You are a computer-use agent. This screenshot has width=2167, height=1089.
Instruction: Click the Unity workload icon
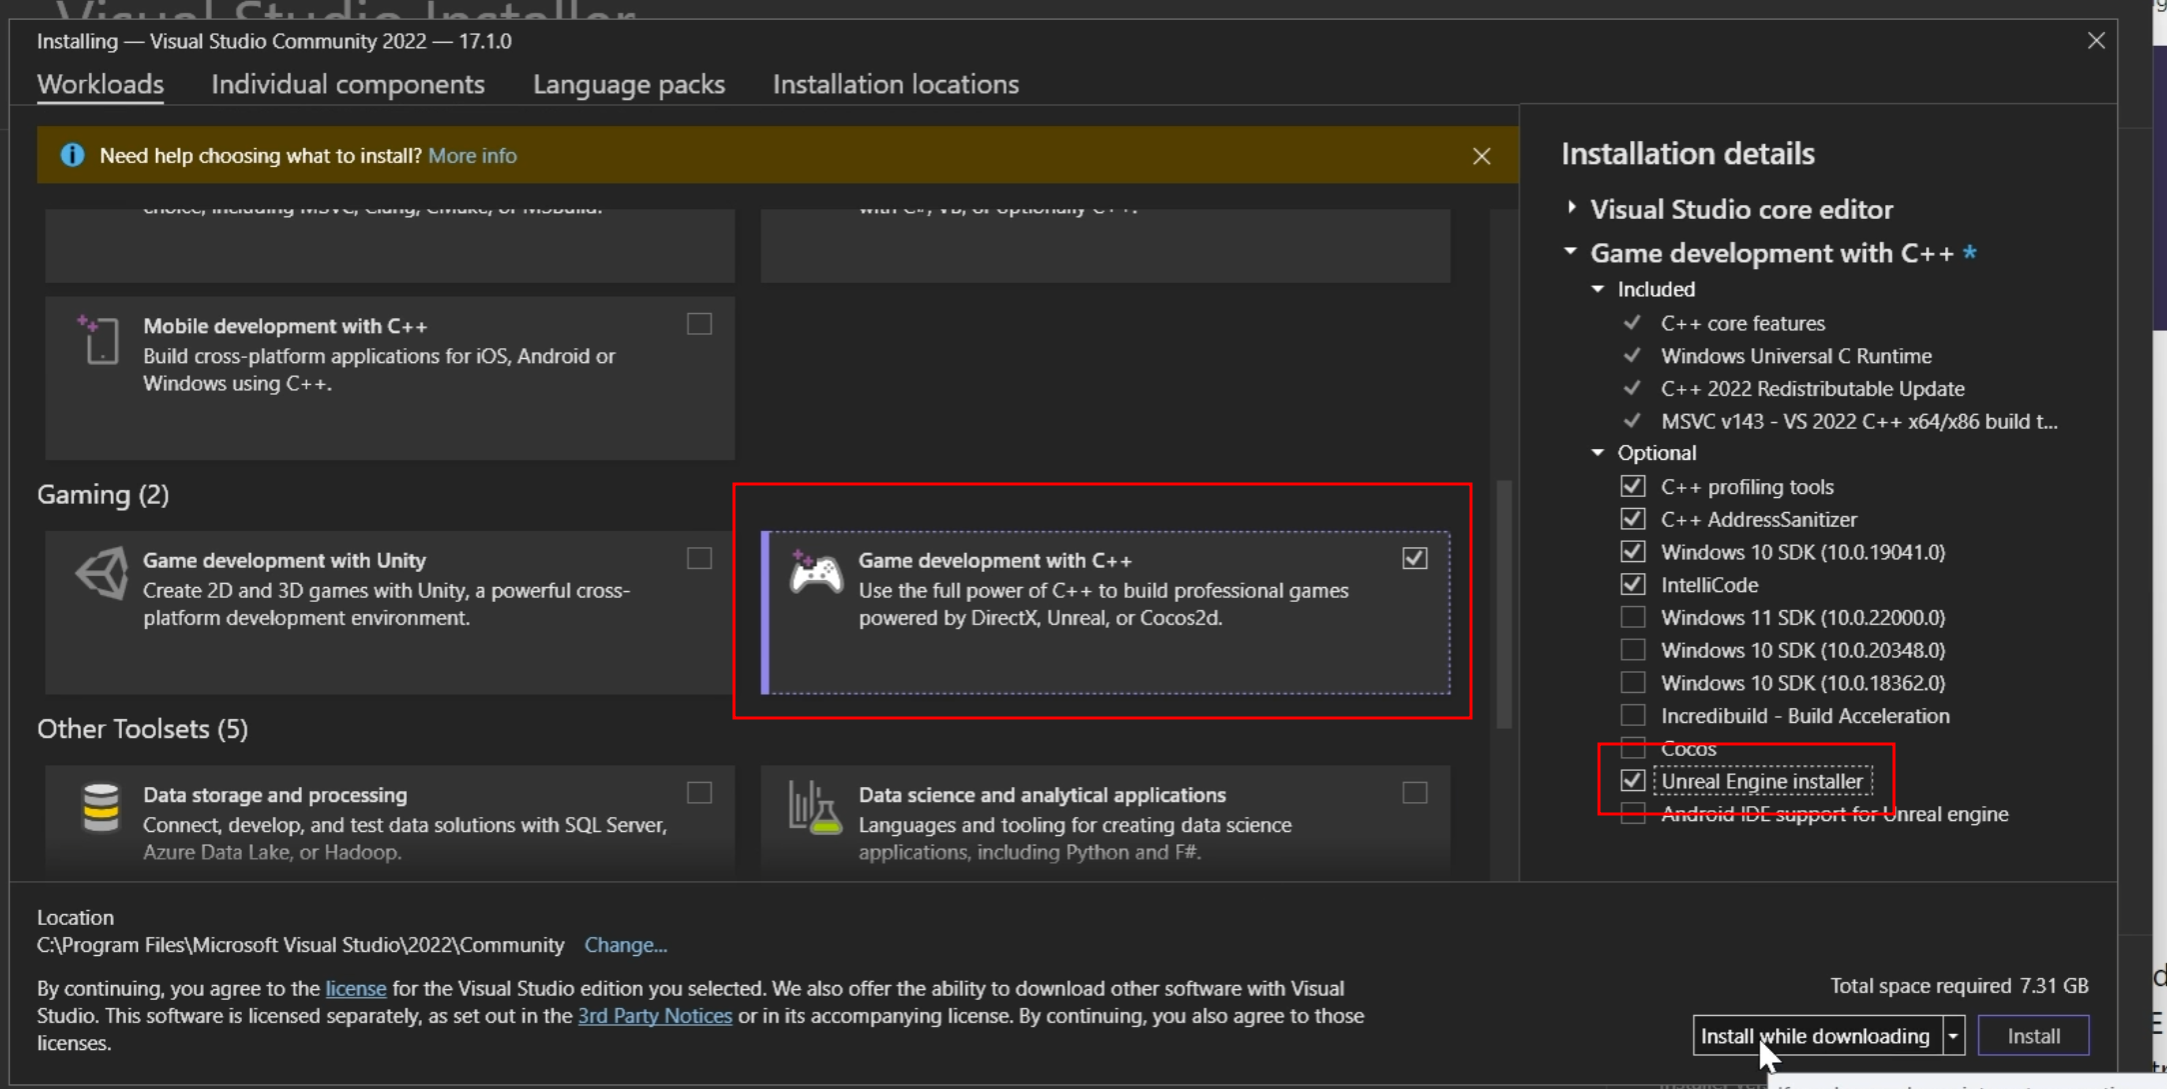pos(101,573)
